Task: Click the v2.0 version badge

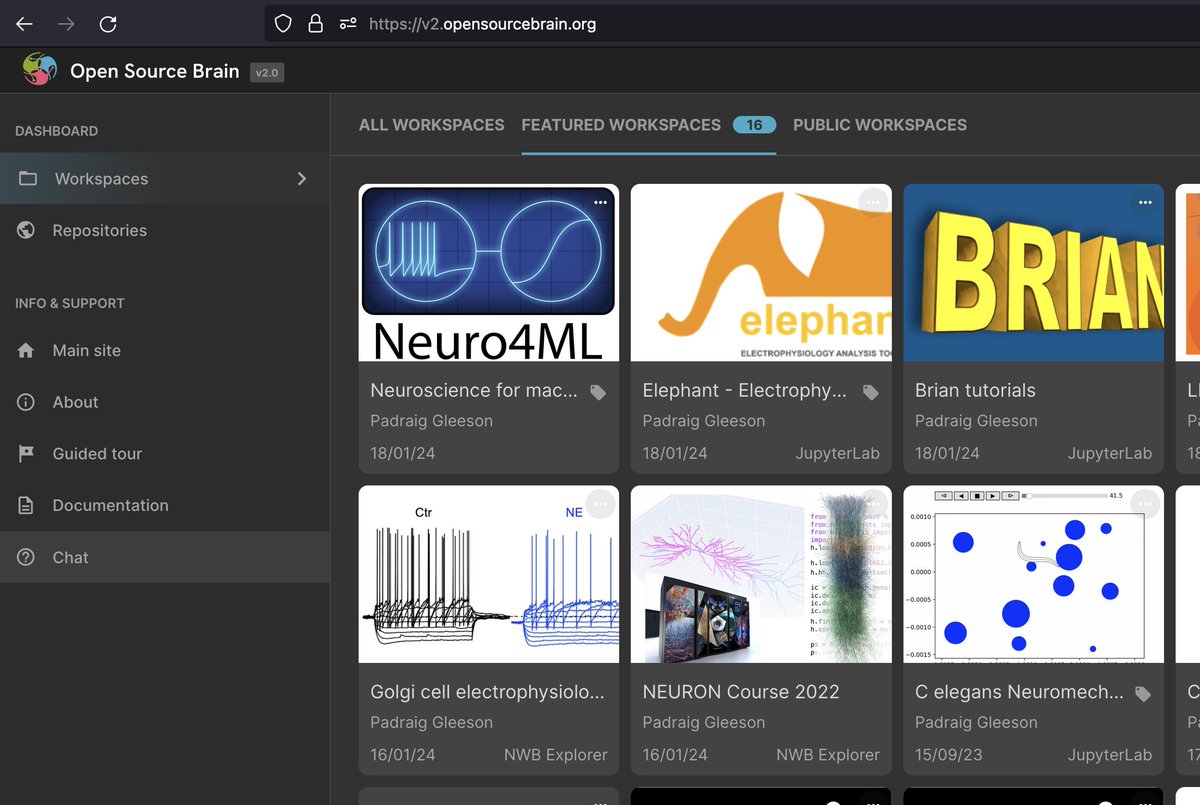Action: click(267, 72)
